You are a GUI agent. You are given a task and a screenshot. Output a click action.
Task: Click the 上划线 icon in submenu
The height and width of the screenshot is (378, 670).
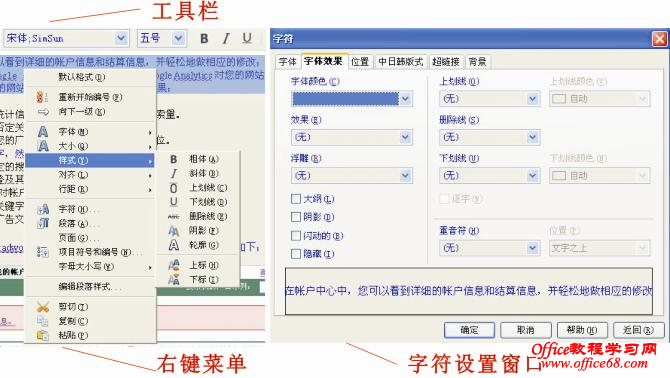[173, 188]
